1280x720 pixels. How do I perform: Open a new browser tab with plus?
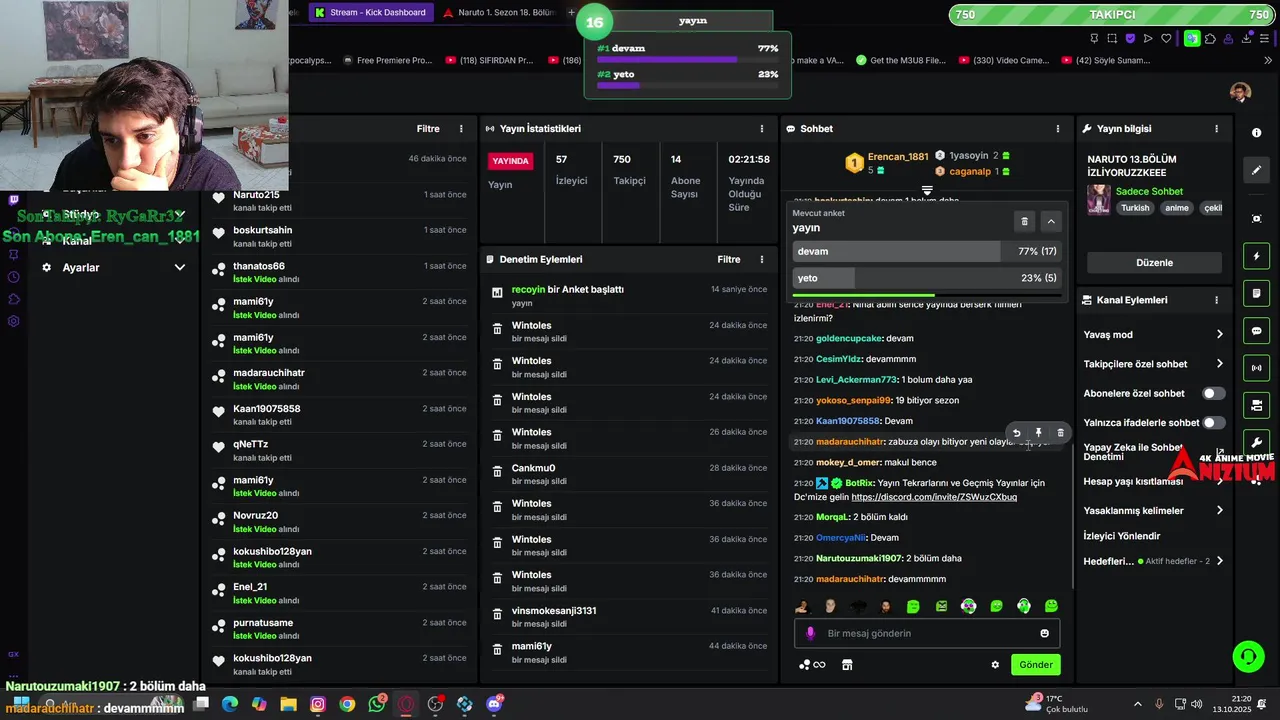coord(571,12)
